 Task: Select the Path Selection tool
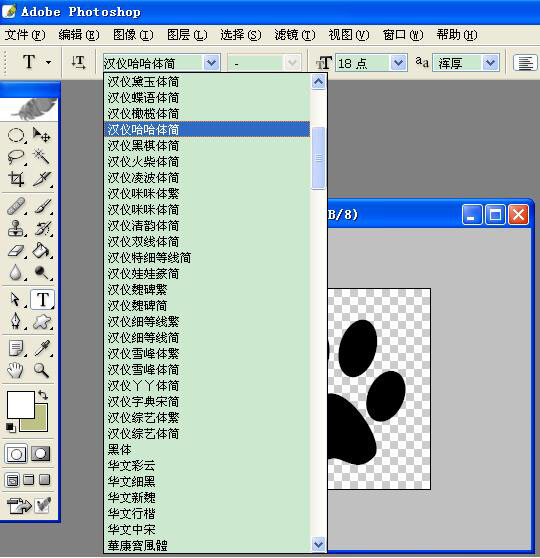tap(16, 299)
